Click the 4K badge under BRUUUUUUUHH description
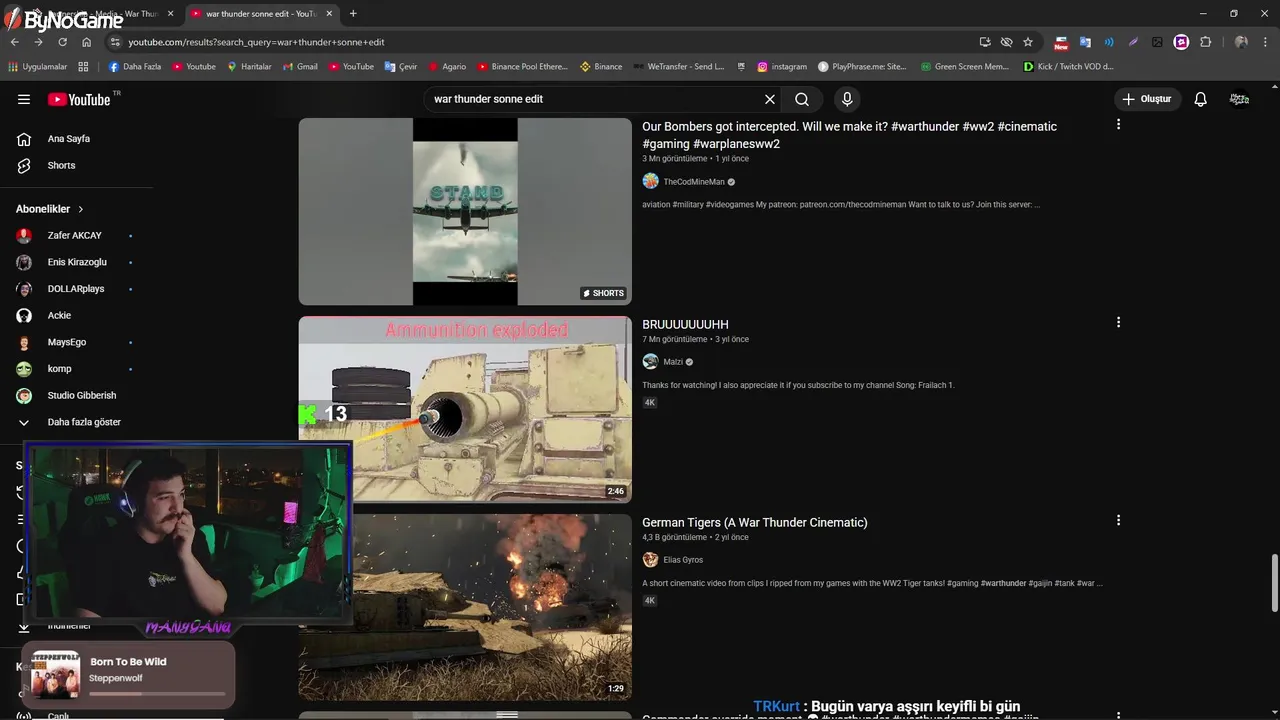Image resolution: width=1280 pixels, height=720 pixels. point(649,403)
